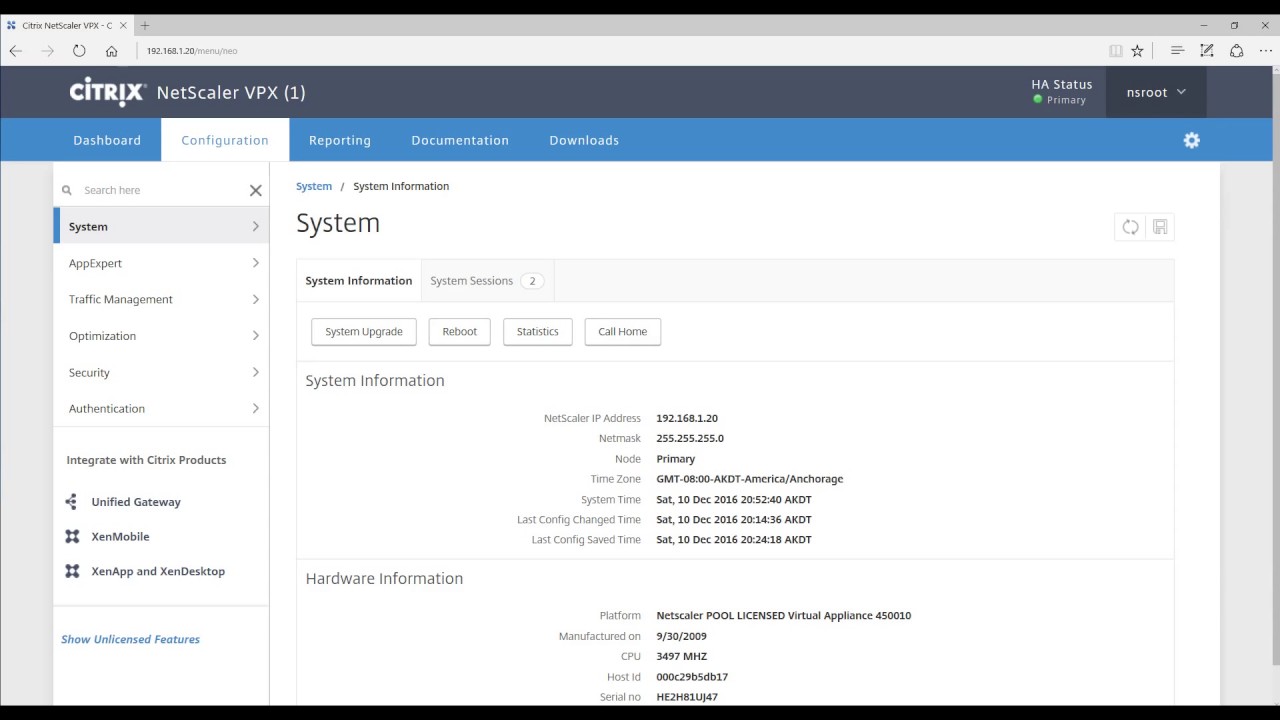Go to the Downloads tab
The width and height of the screenshot is (1280, 720).
click(584, 140)
